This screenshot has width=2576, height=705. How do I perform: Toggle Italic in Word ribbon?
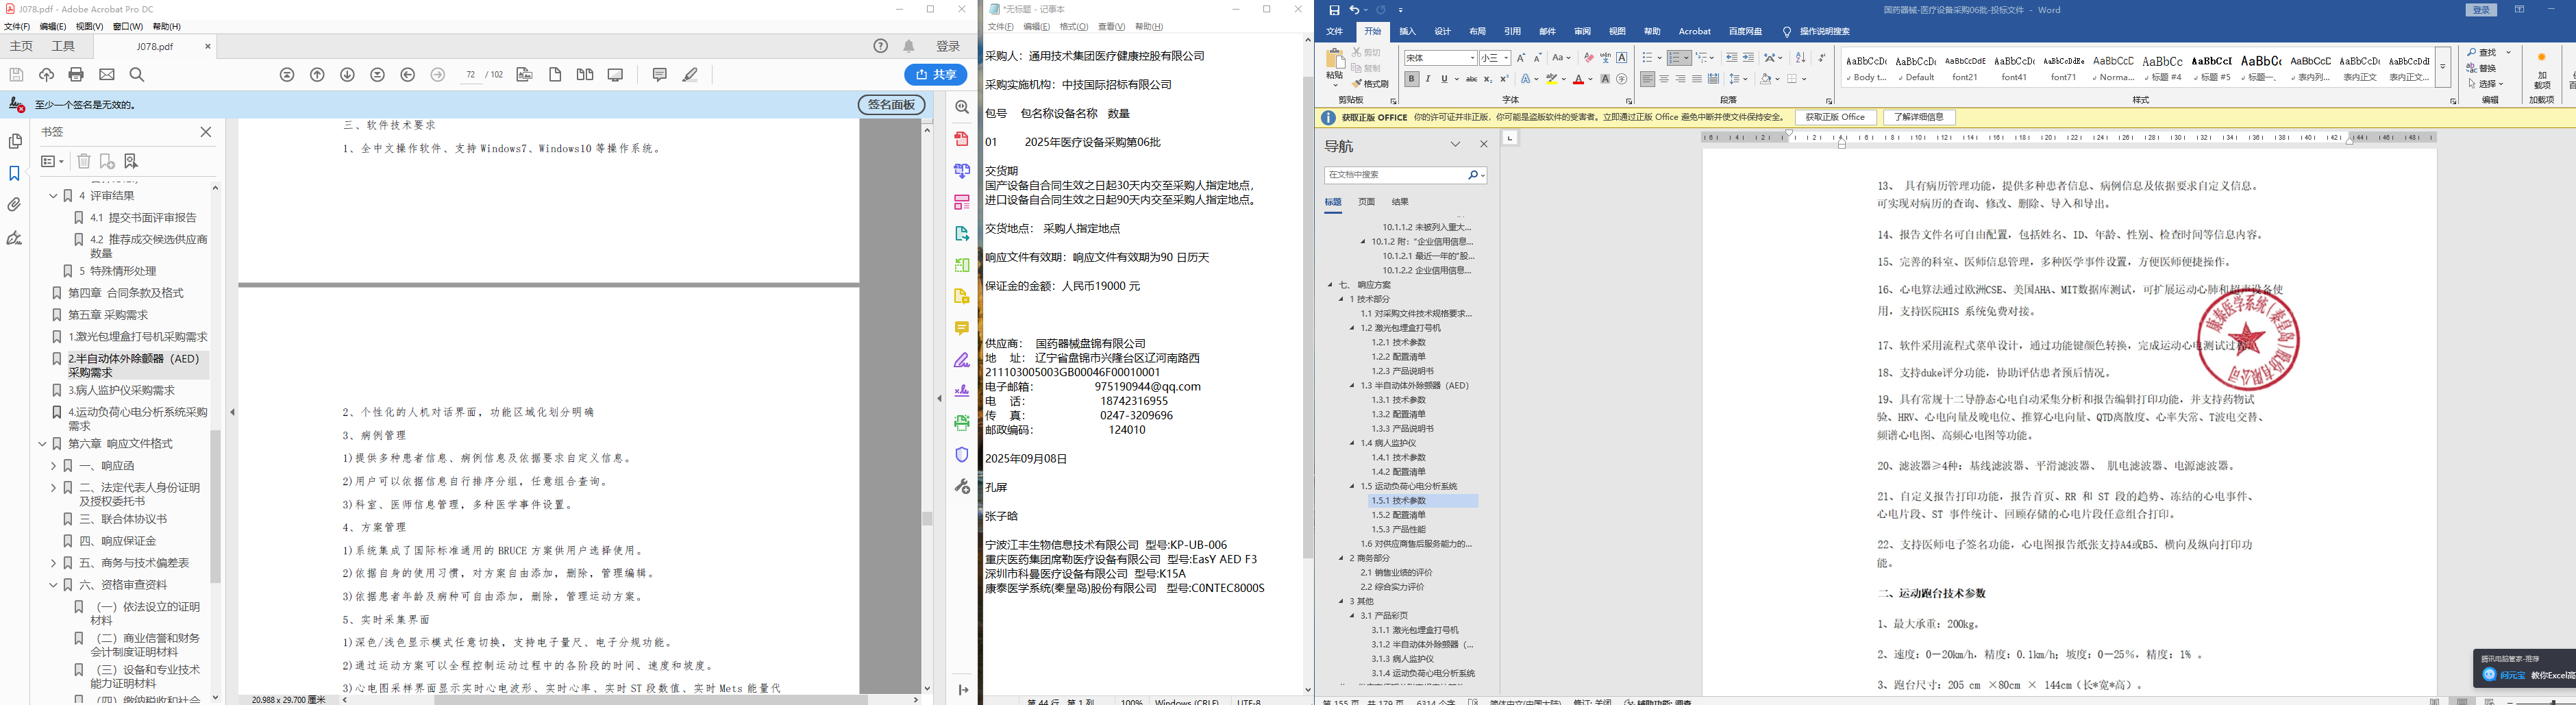pos(1427,79)
